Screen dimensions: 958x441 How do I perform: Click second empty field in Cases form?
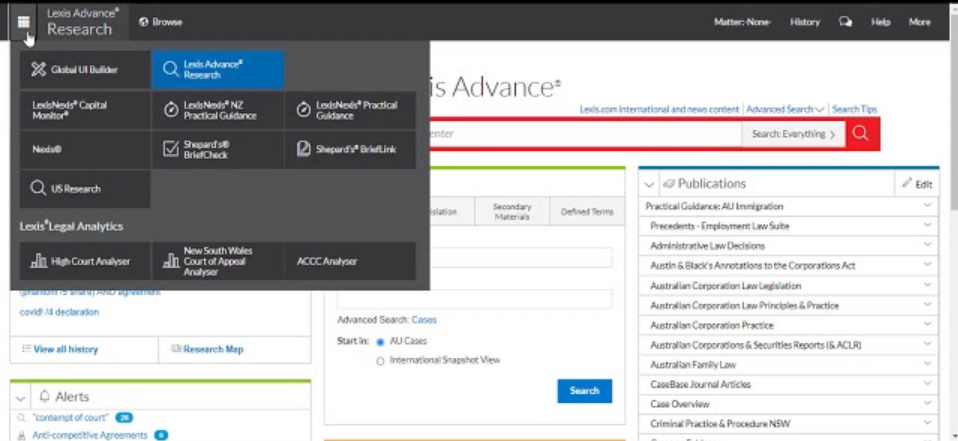(474, 299)
